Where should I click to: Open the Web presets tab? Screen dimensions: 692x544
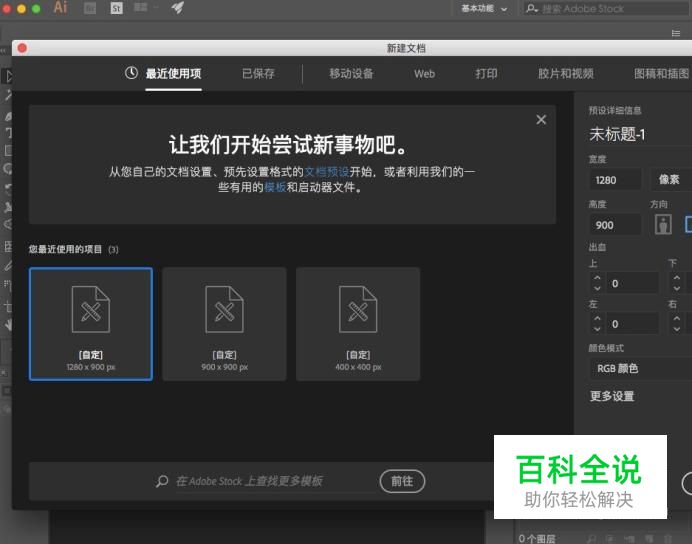(424, 74)
